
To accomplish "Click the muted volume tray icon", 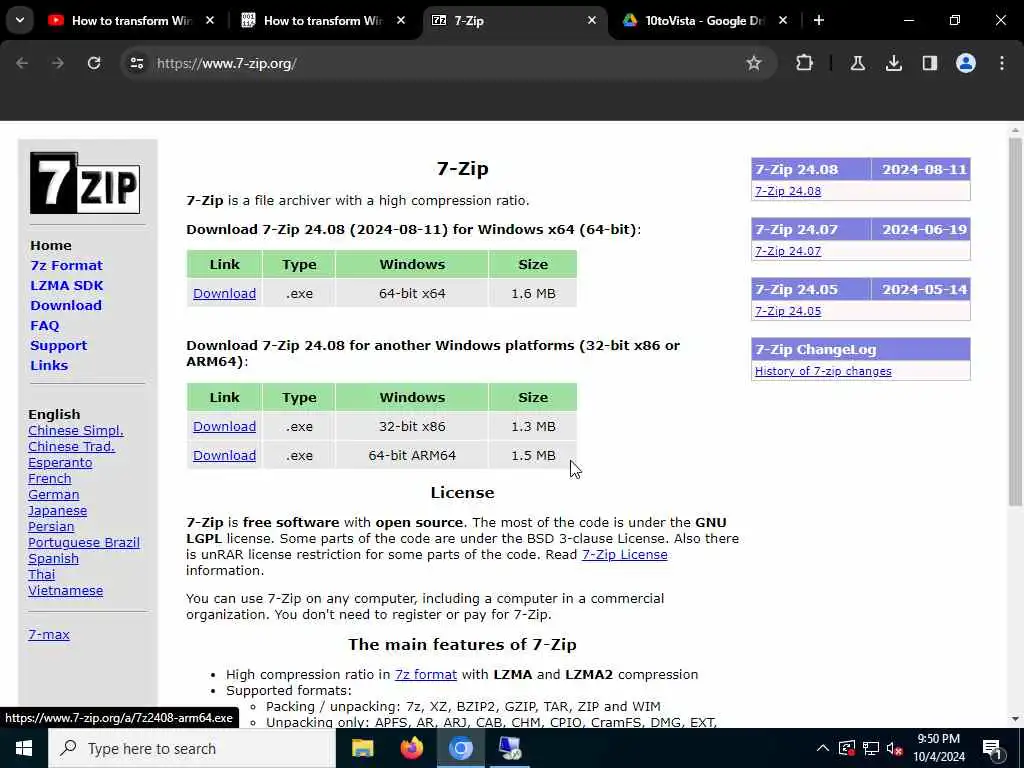I will pos(895,748).
